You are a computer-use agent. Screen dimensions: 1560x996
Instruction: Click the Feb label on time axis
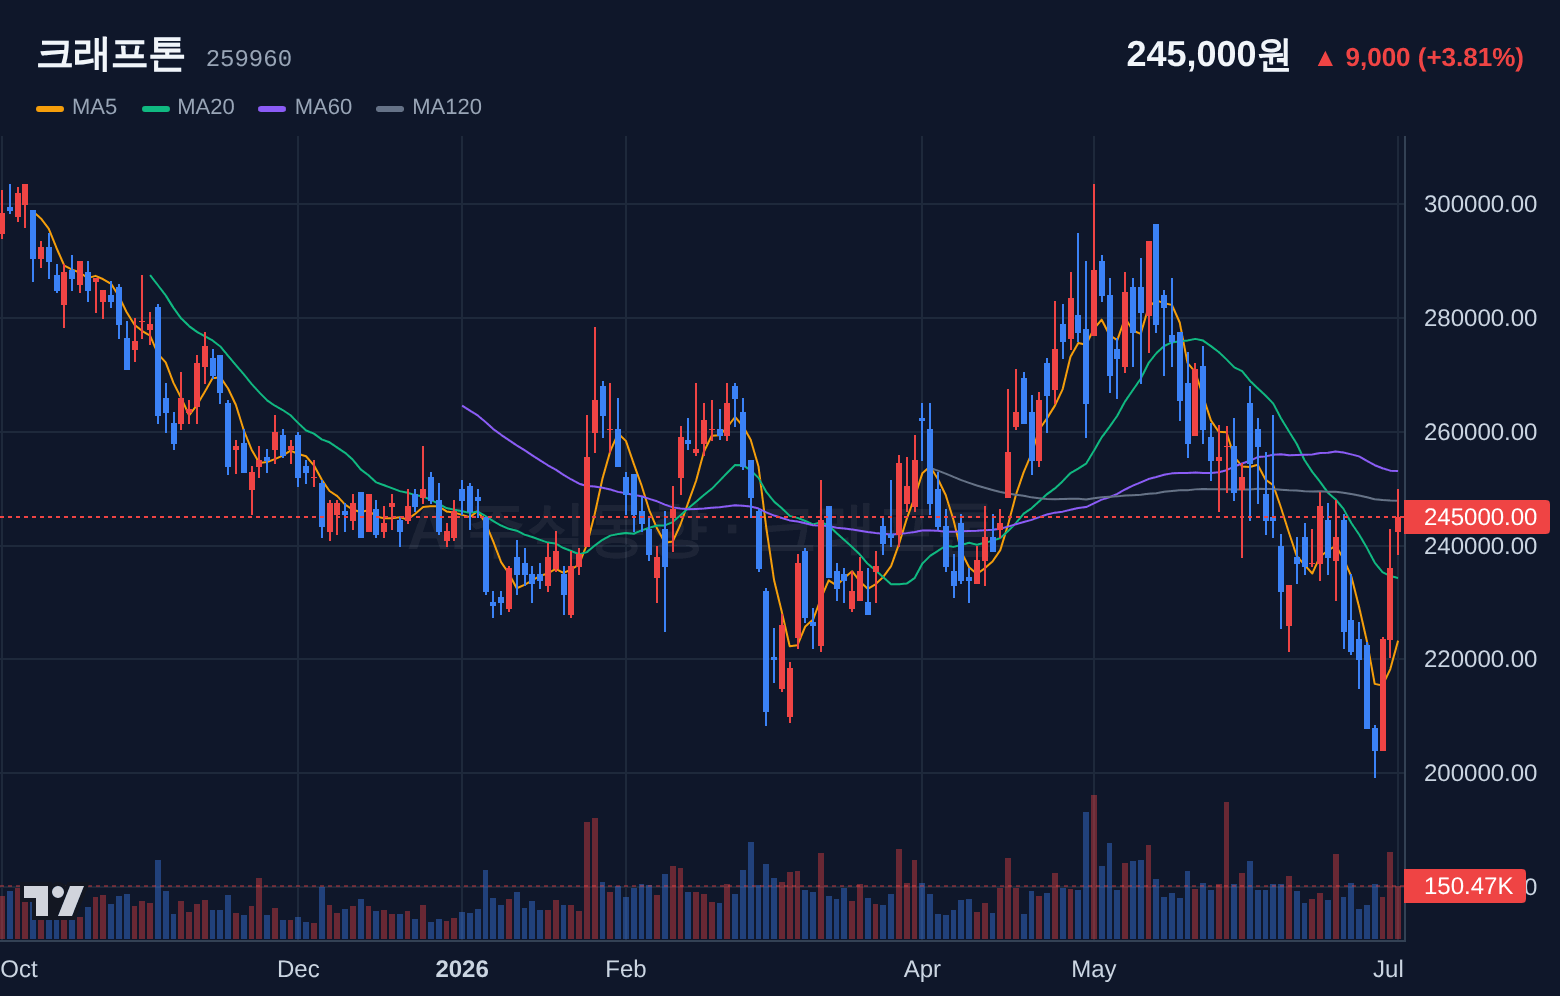[x=626, y=969]
